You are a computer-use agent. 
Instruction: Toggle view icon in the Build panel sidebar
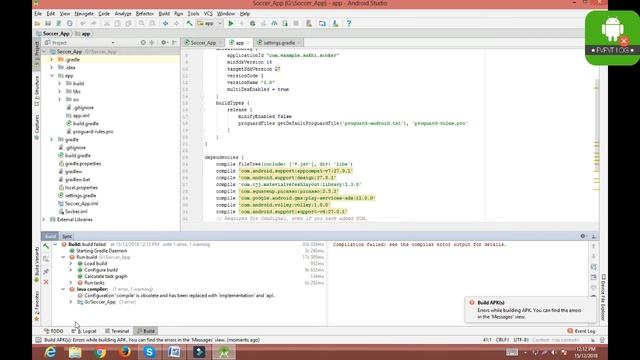[x=46, y=259]
